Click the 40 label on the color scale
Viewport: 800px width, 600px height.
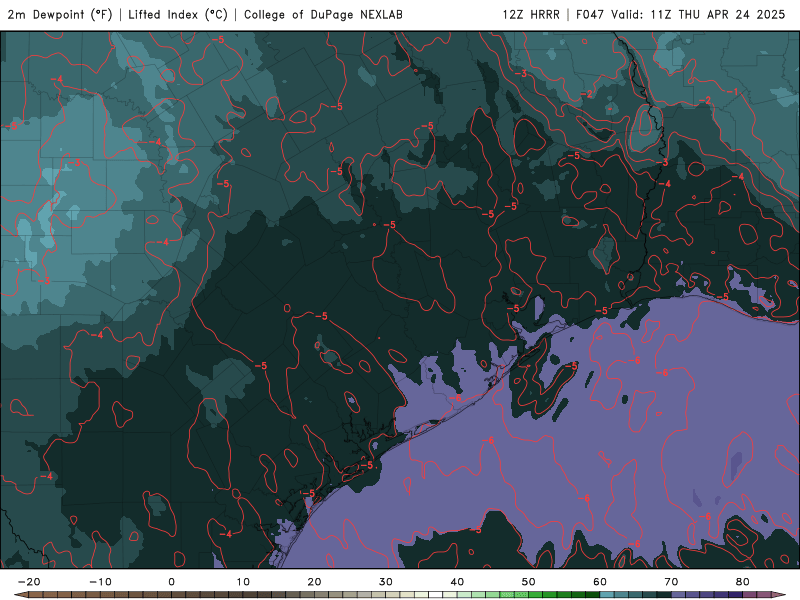(x=457, y=582)
